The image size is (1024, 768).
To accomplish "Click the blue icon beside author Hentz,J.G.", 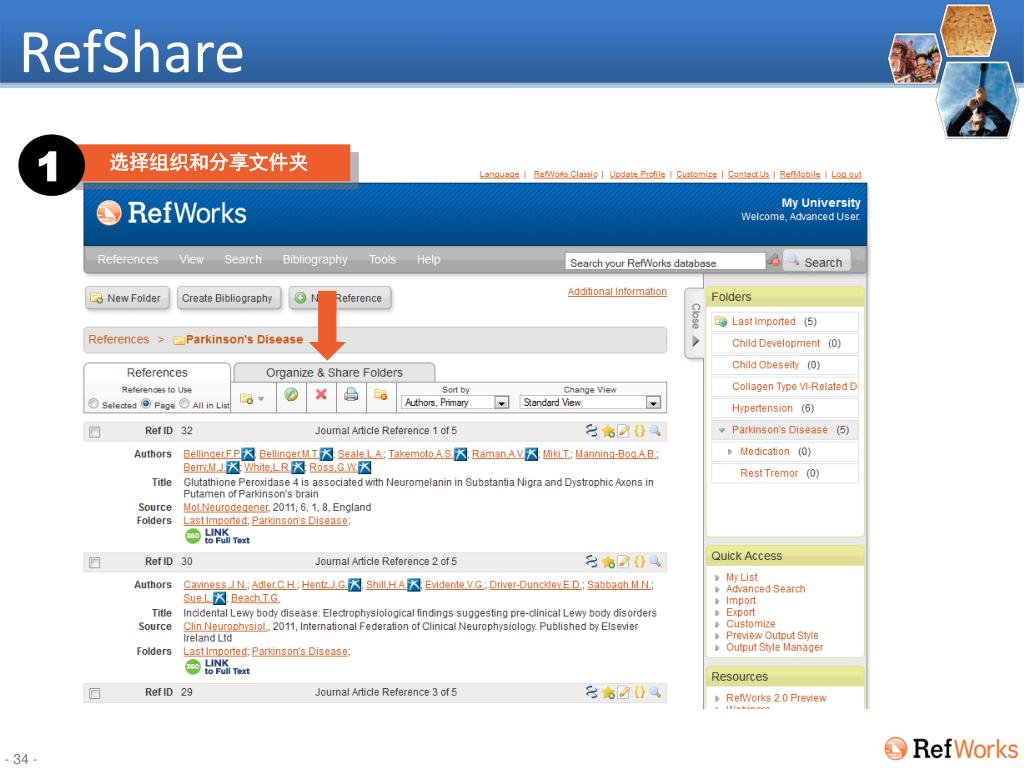I will (x=354, y=584).
